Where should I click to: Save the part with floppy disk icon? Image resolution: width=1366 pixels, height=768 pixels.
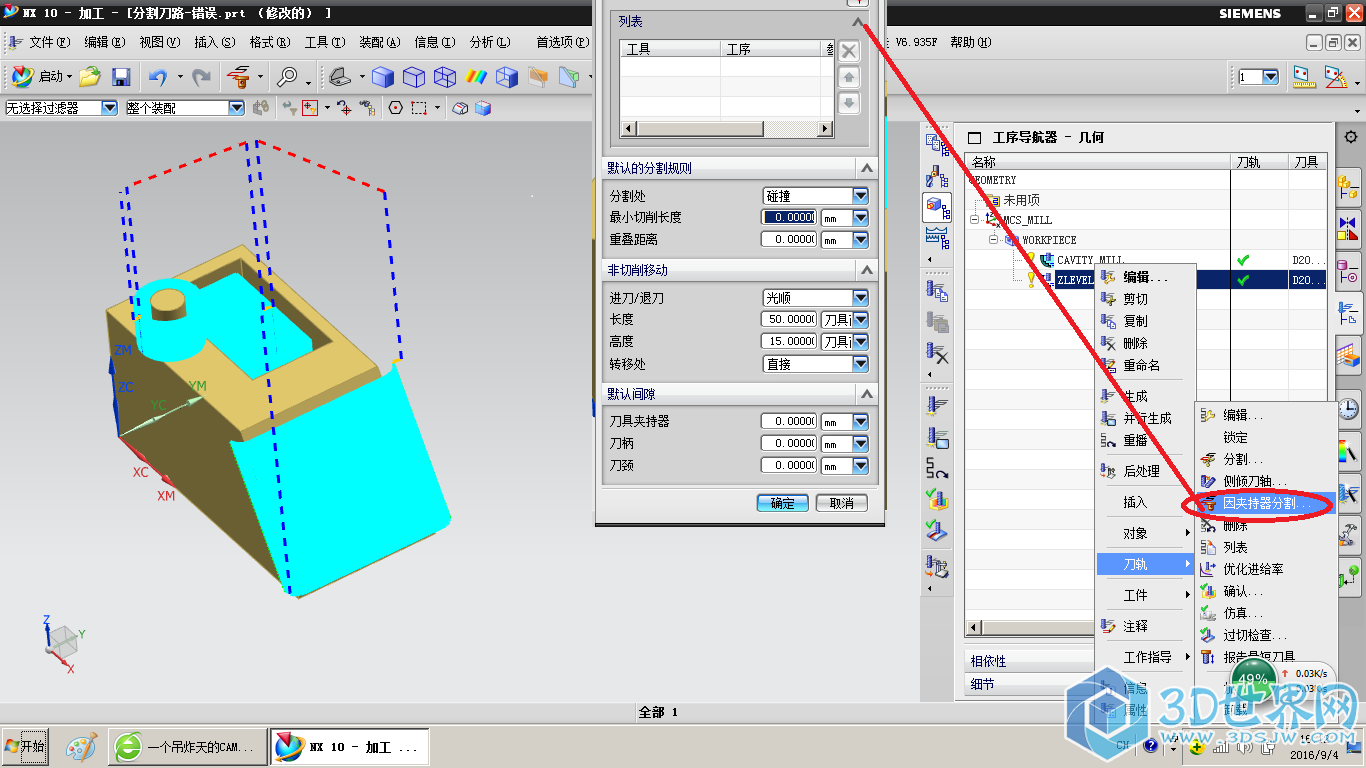tap(121, 76)
